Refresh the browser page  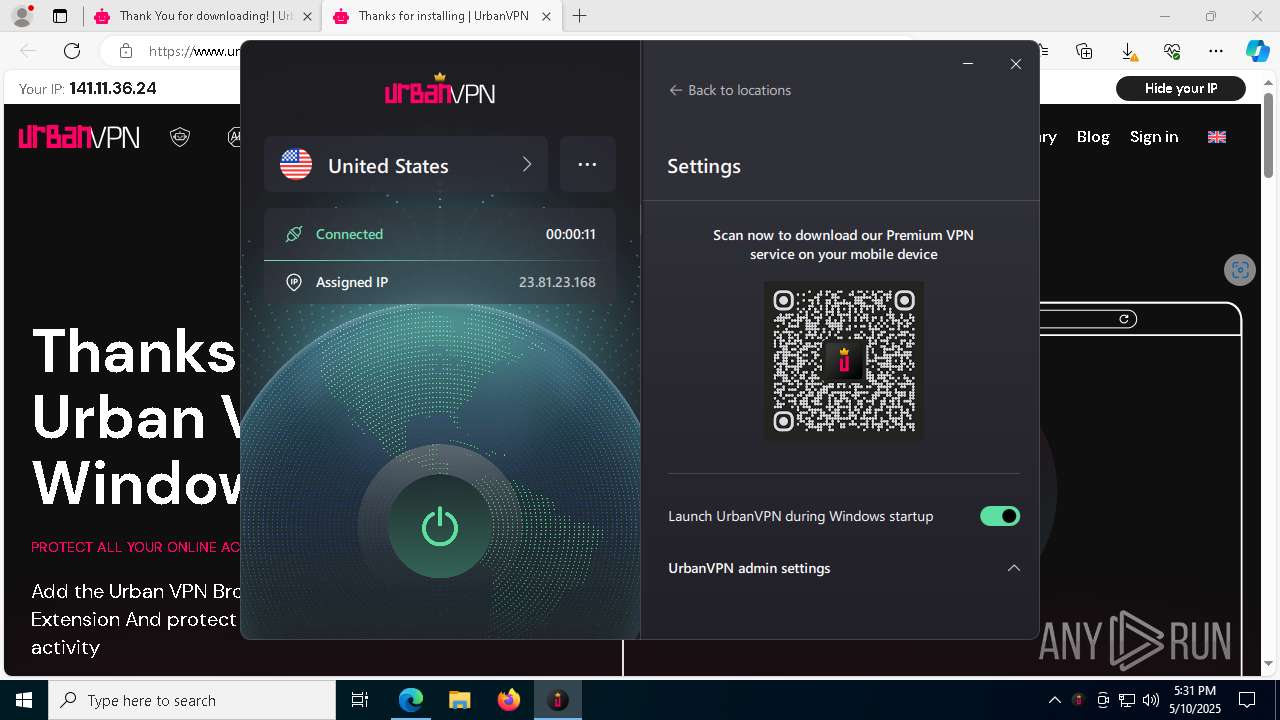click(72, 51)
